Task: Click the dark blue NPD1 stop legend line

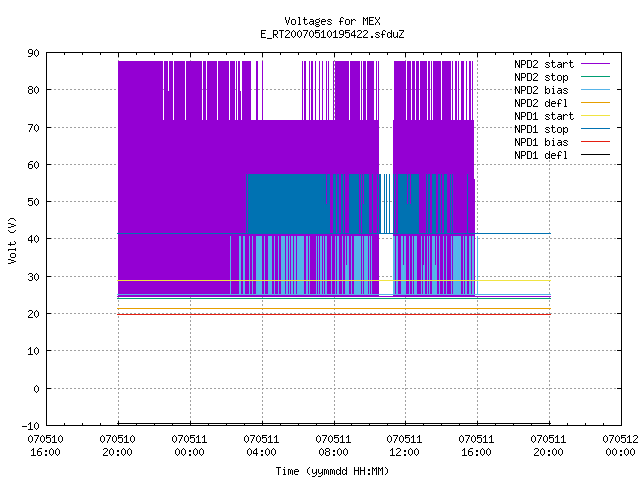Action: (595, 129)
